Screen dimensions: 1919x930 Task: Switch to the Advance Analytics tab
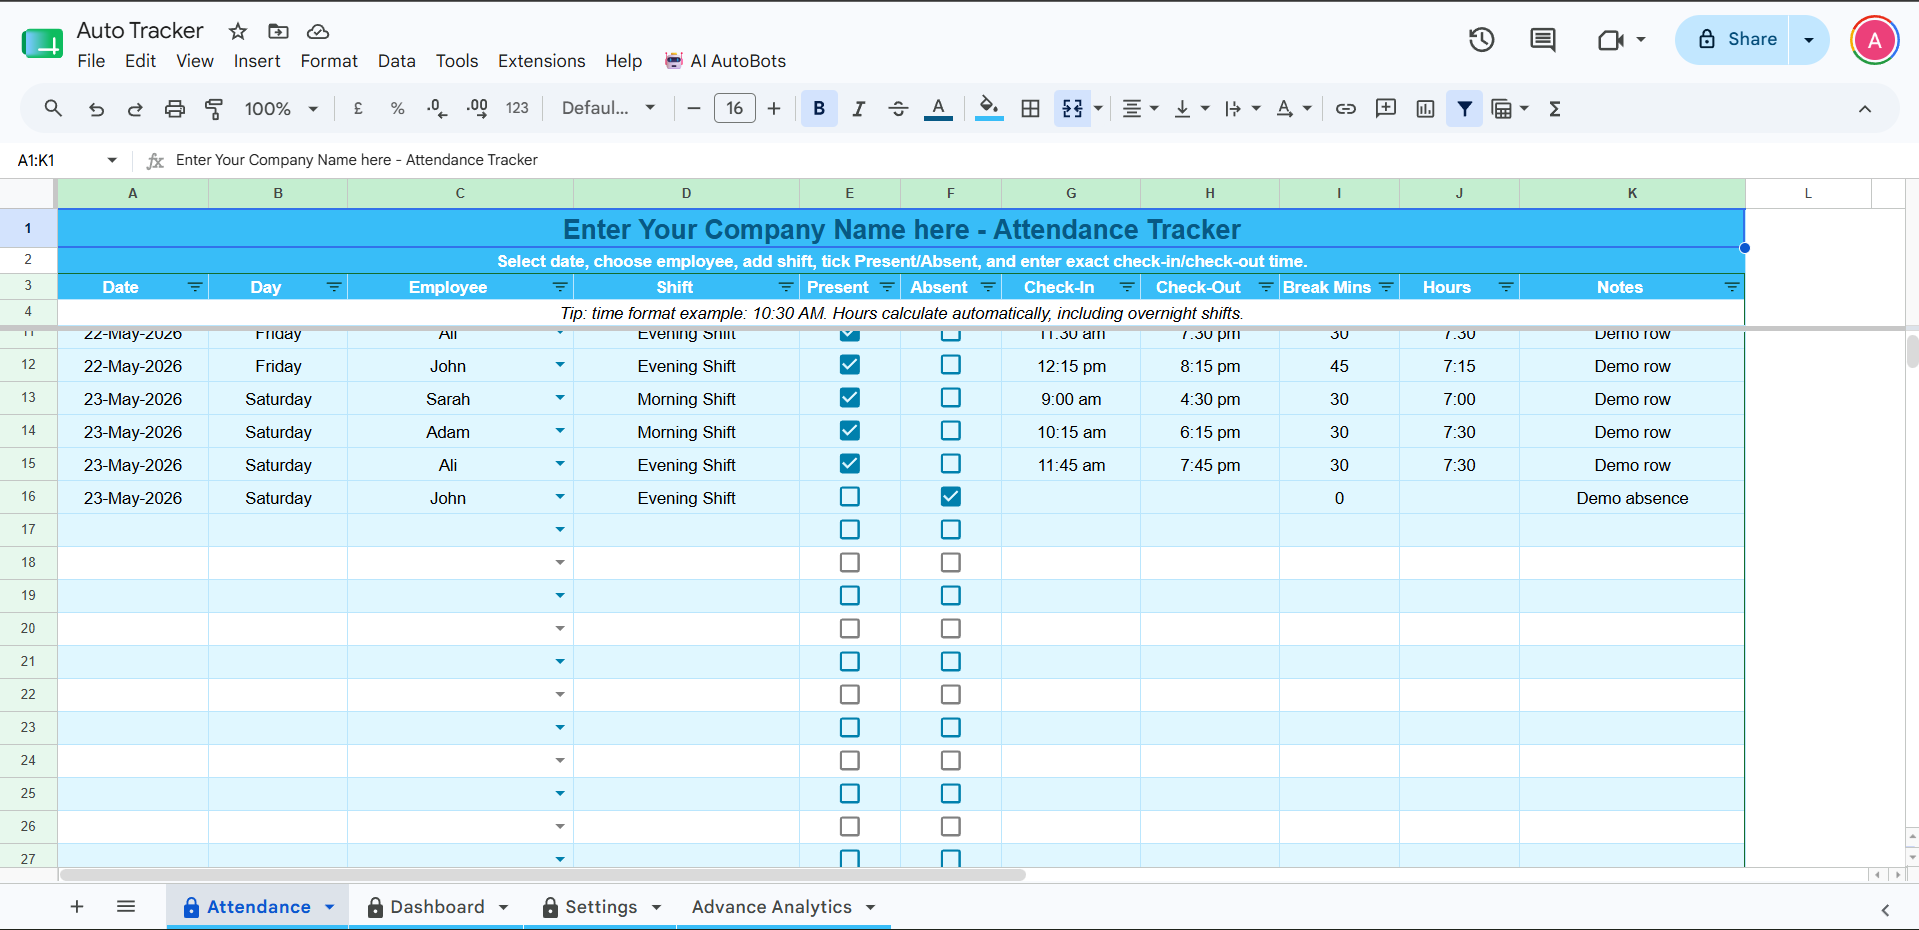pyautogui.click(x=783, y=907)
